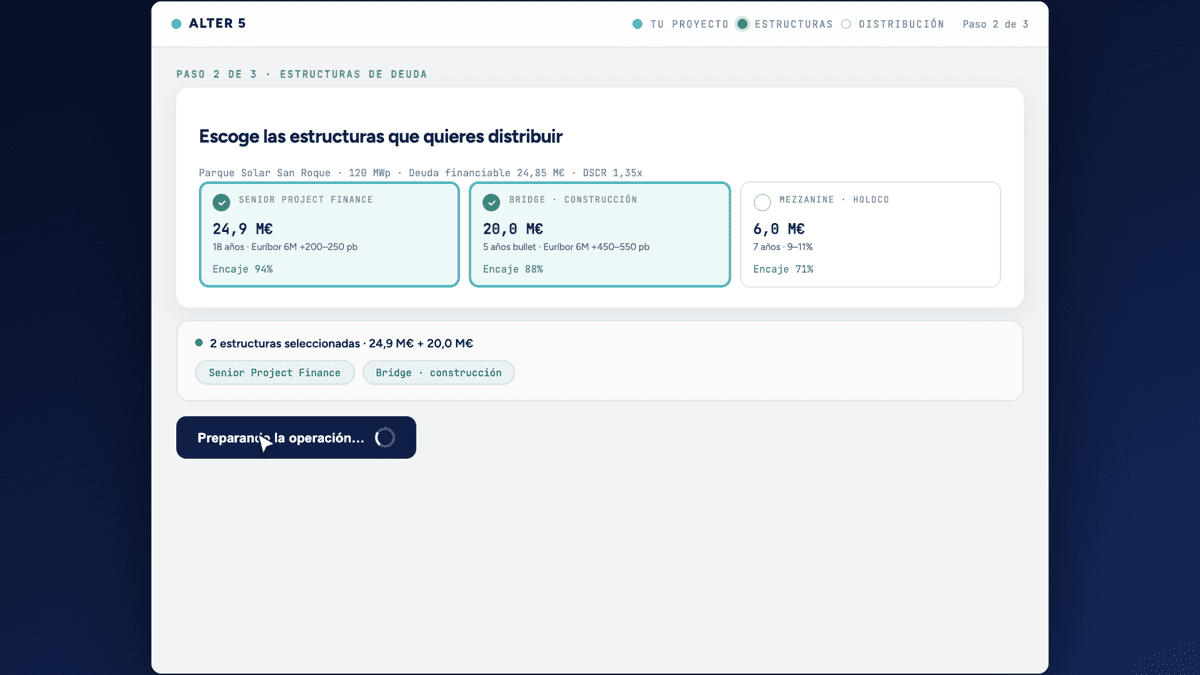Image resolution: width=1200 pixels, height=675 pixels.
Task: Select the Mezzanine Holdco radio circle
Action: point(762,203)
